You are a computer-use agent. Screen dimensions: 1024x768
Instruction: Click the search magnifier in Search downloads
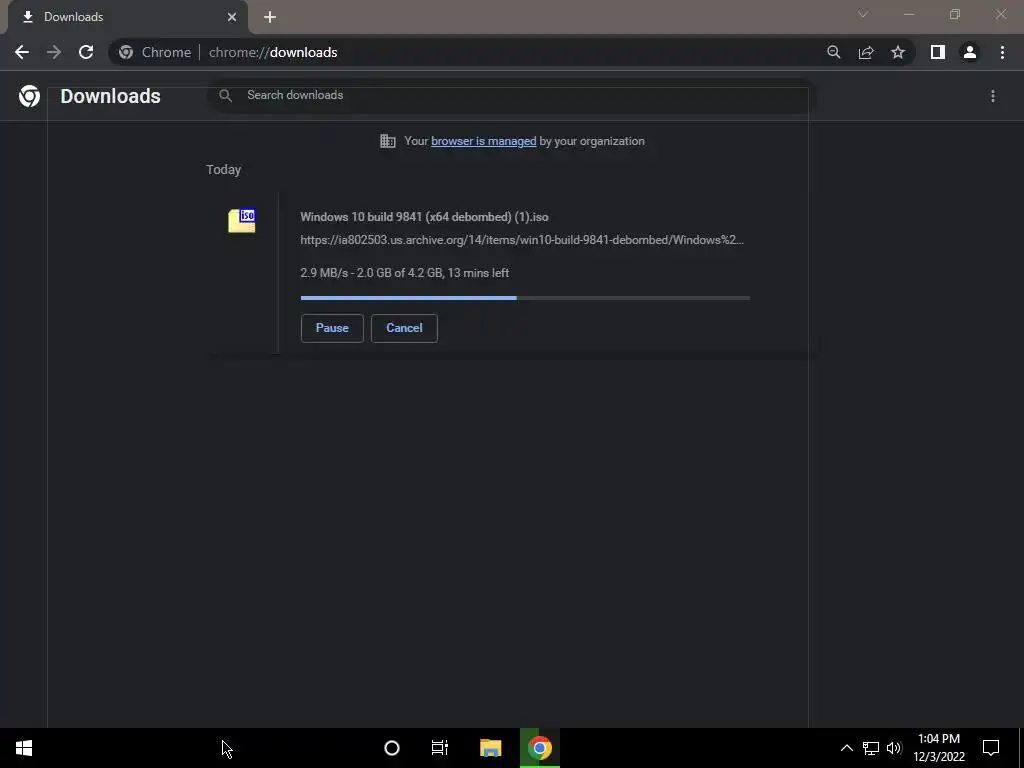225,95
